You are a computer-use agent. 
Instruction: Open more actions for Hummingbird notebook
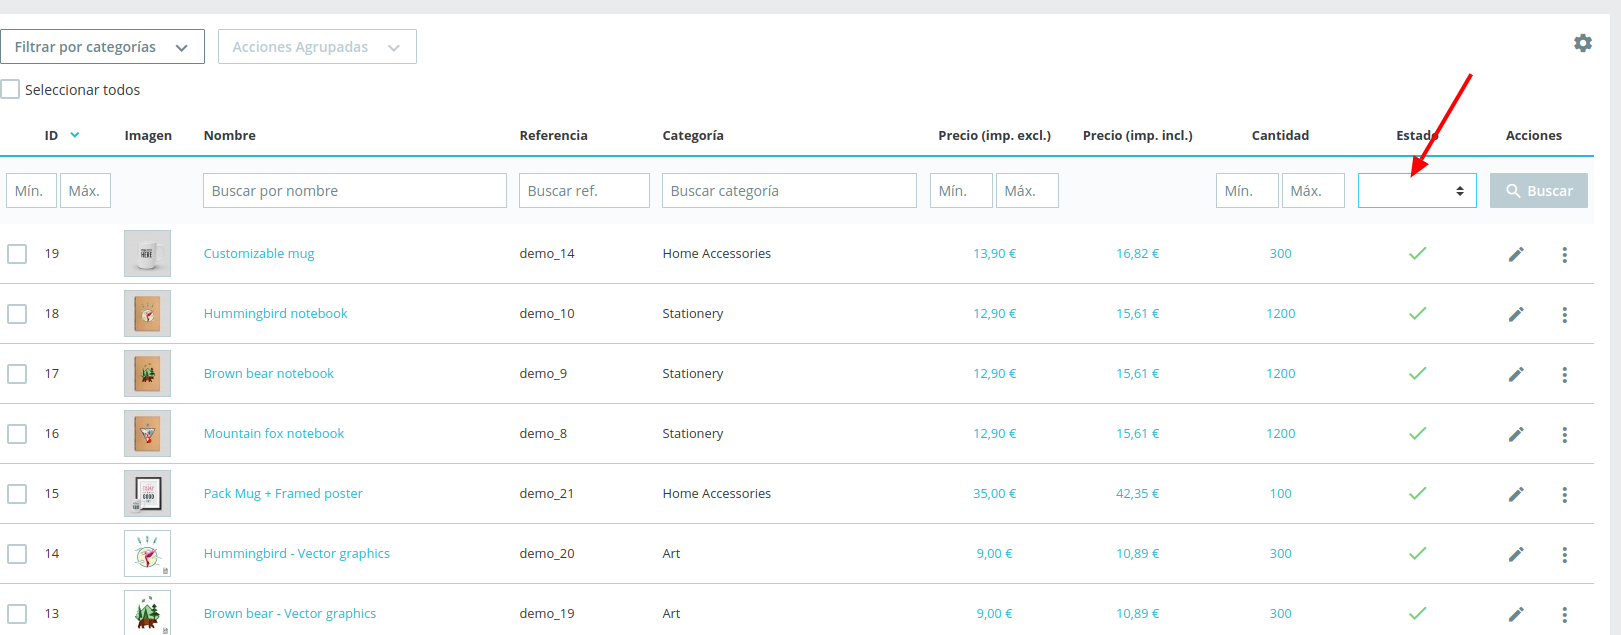point(1564,314)
